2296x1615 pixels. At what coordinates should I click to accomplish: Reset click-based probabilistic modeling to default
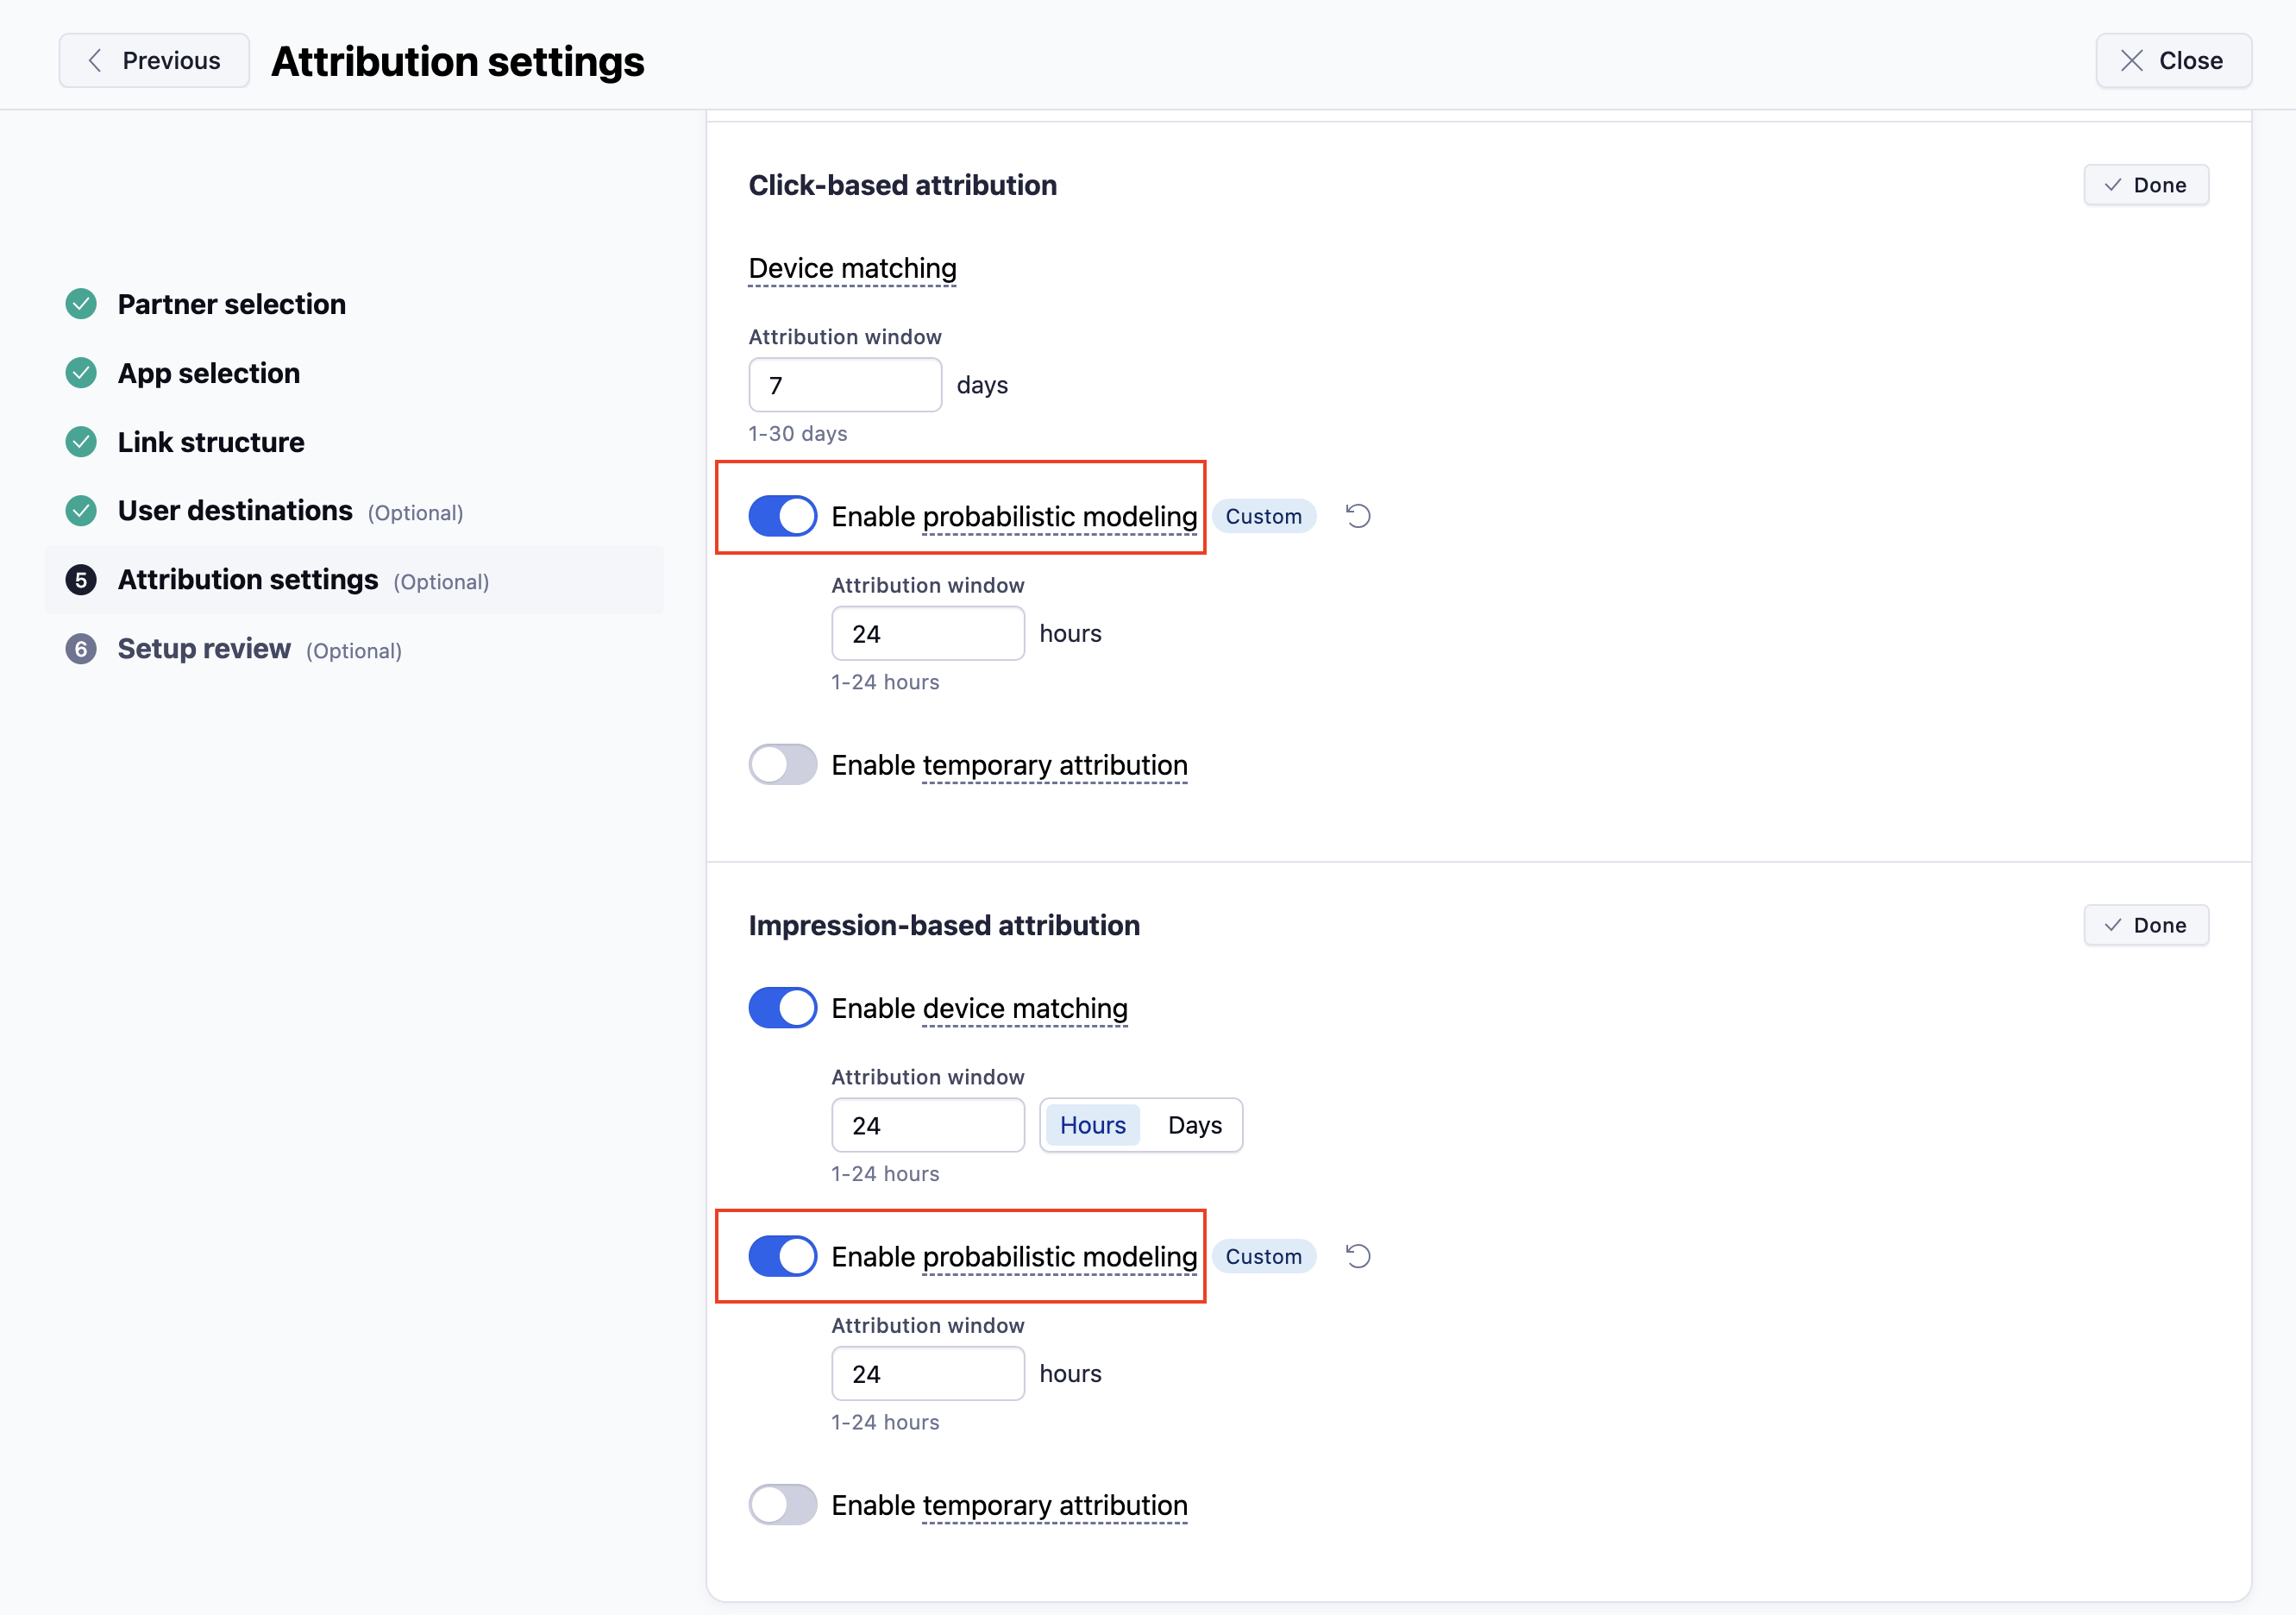[1357, 516]
